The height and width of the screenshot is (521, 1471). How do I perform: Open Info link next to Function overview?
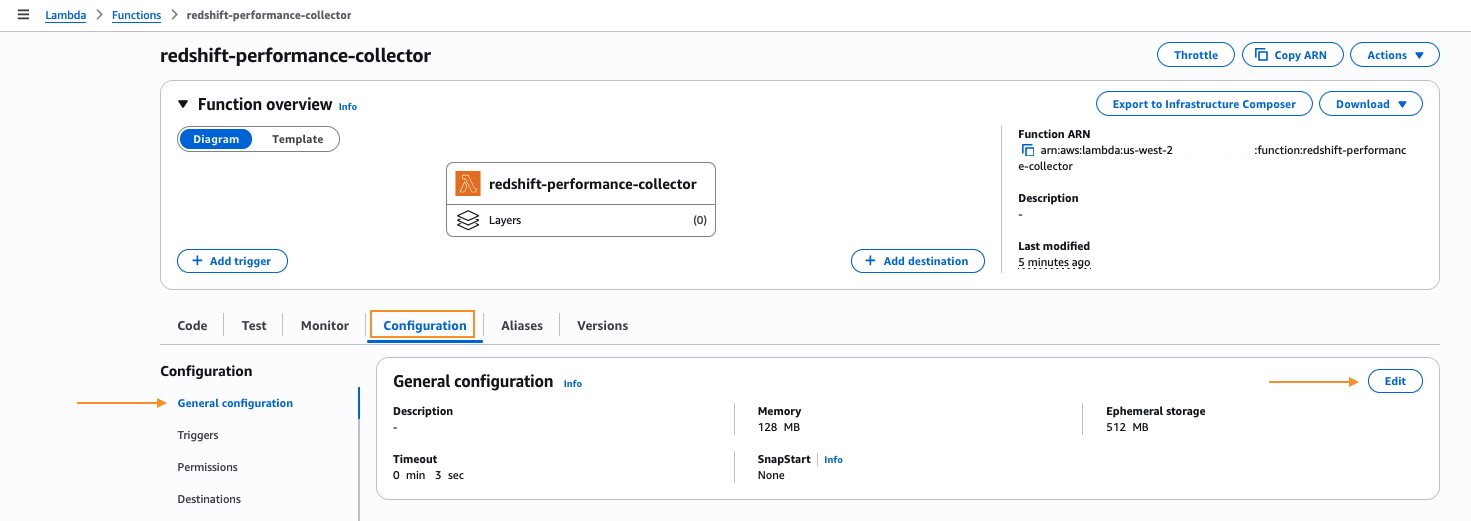tap(347, 106)
